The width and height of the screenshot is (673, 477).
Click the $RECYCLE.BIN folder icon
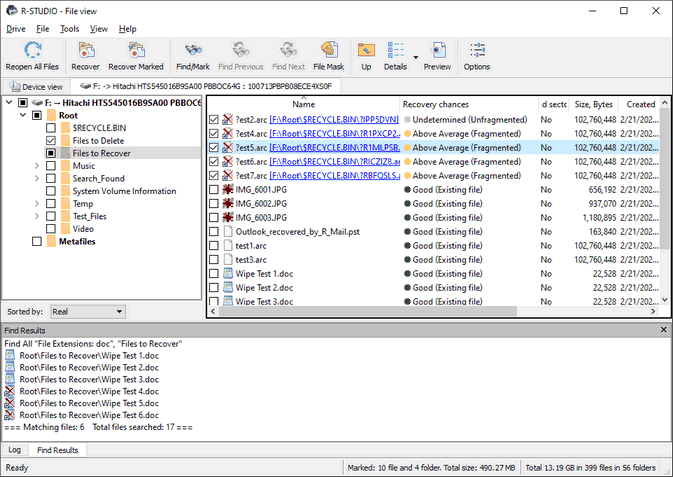pyautogui.click(x=65, y=128)
